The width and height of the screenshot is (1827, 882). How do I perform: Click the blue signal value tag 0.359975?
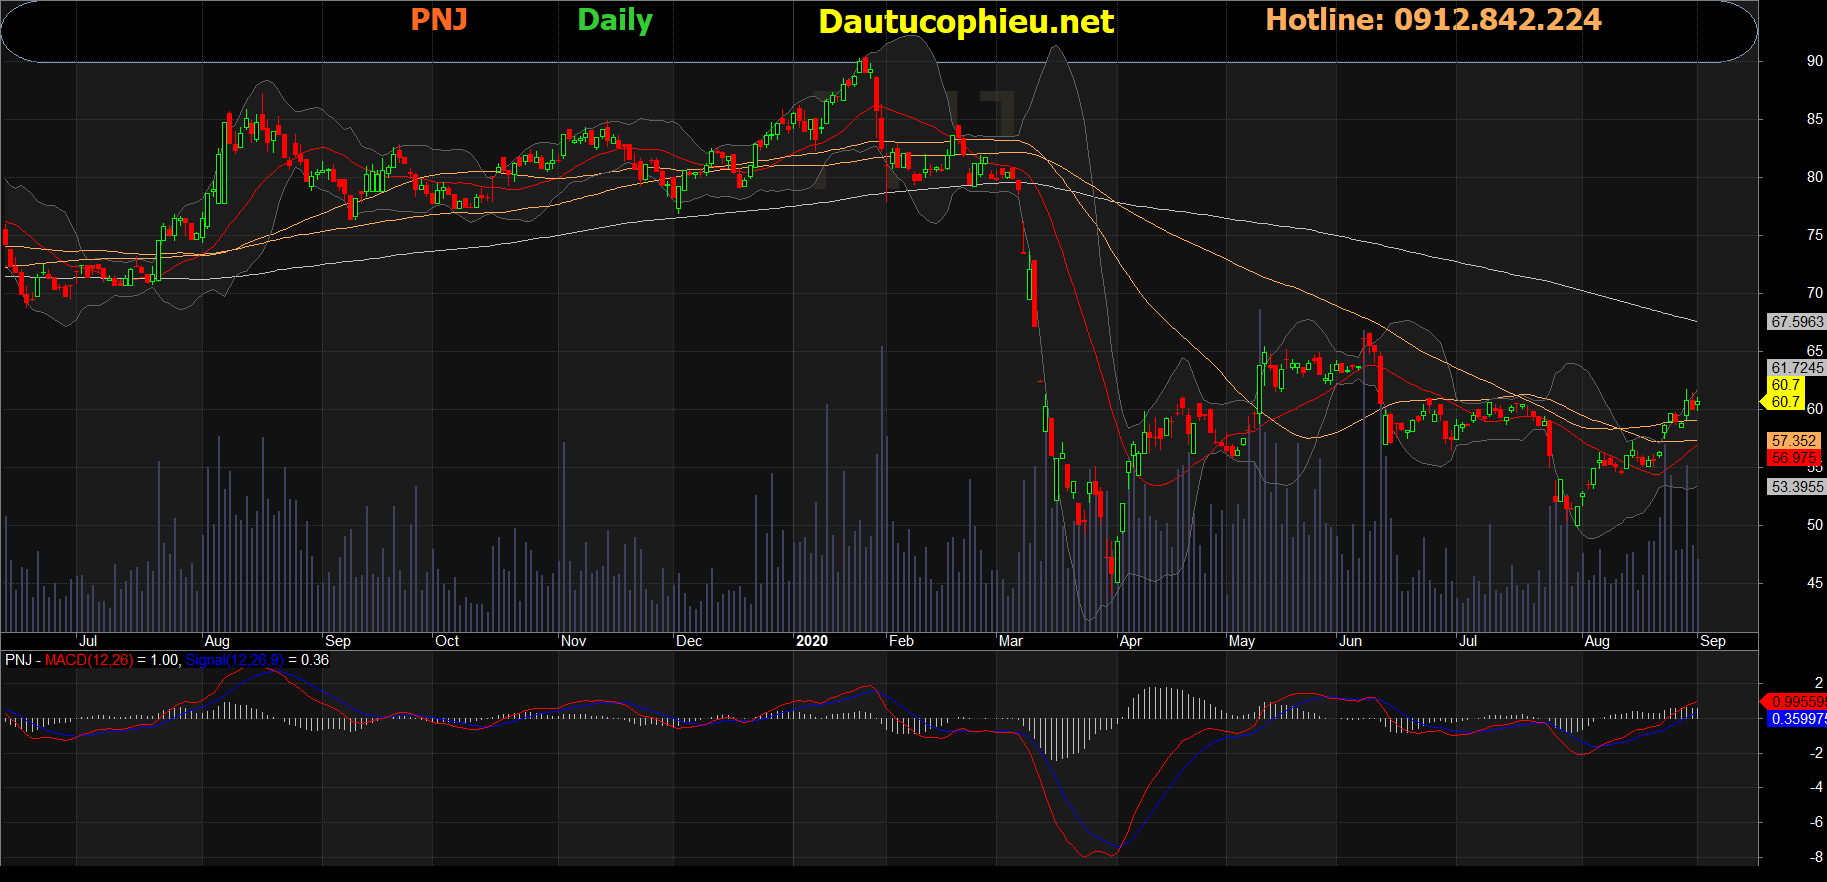[1797, 719]
